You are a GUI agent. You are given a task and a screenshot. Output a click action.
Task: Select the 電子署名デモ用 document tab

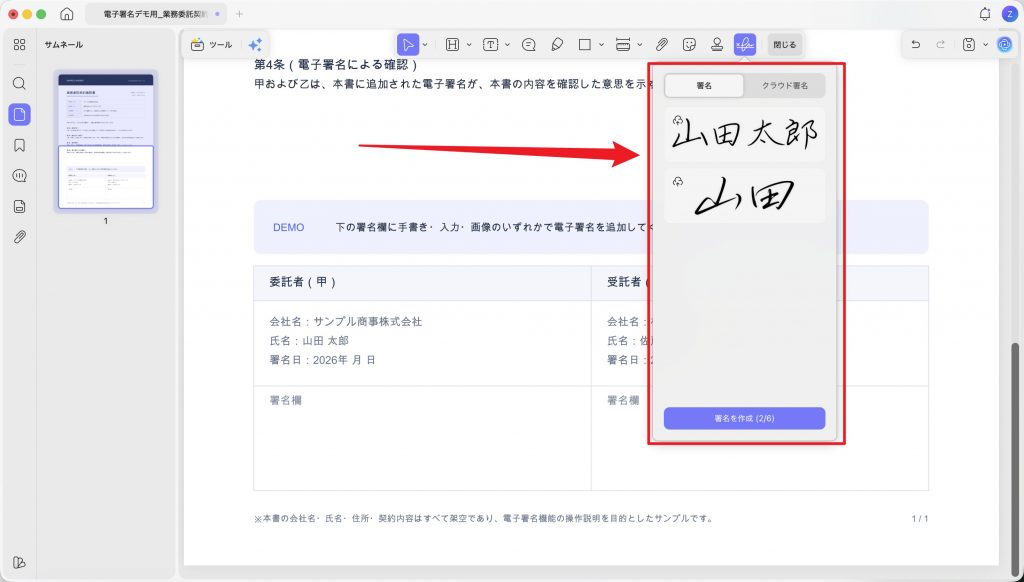(x=157, y=14)
